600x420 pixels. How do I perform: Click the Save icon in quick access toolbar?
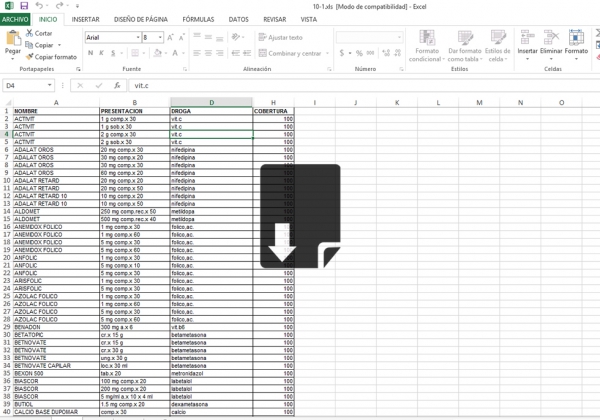[x=24, y=6]
